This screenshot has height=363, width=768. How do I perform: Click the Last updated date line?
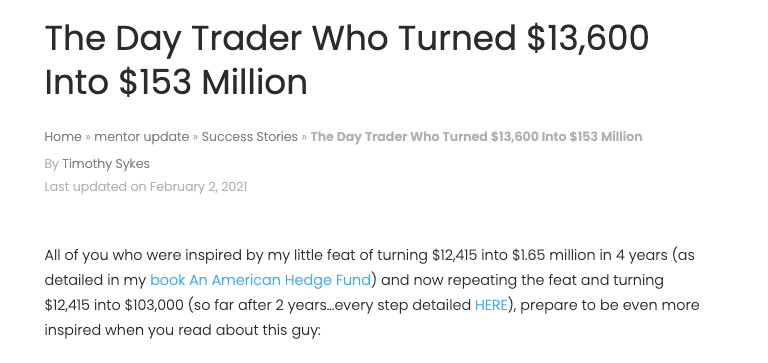[146, 187]
